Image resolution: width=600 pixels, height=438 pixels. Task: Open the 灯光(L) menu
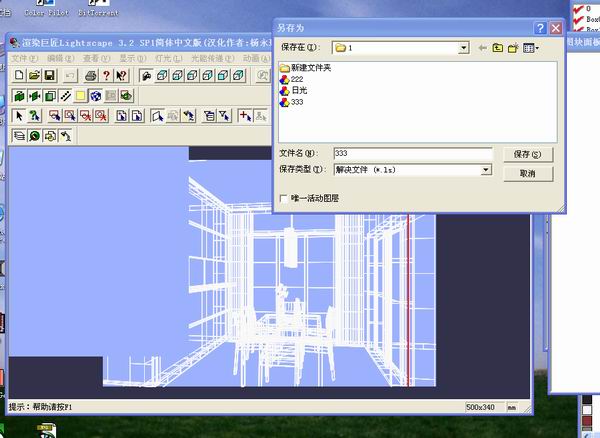click(168, 59)
